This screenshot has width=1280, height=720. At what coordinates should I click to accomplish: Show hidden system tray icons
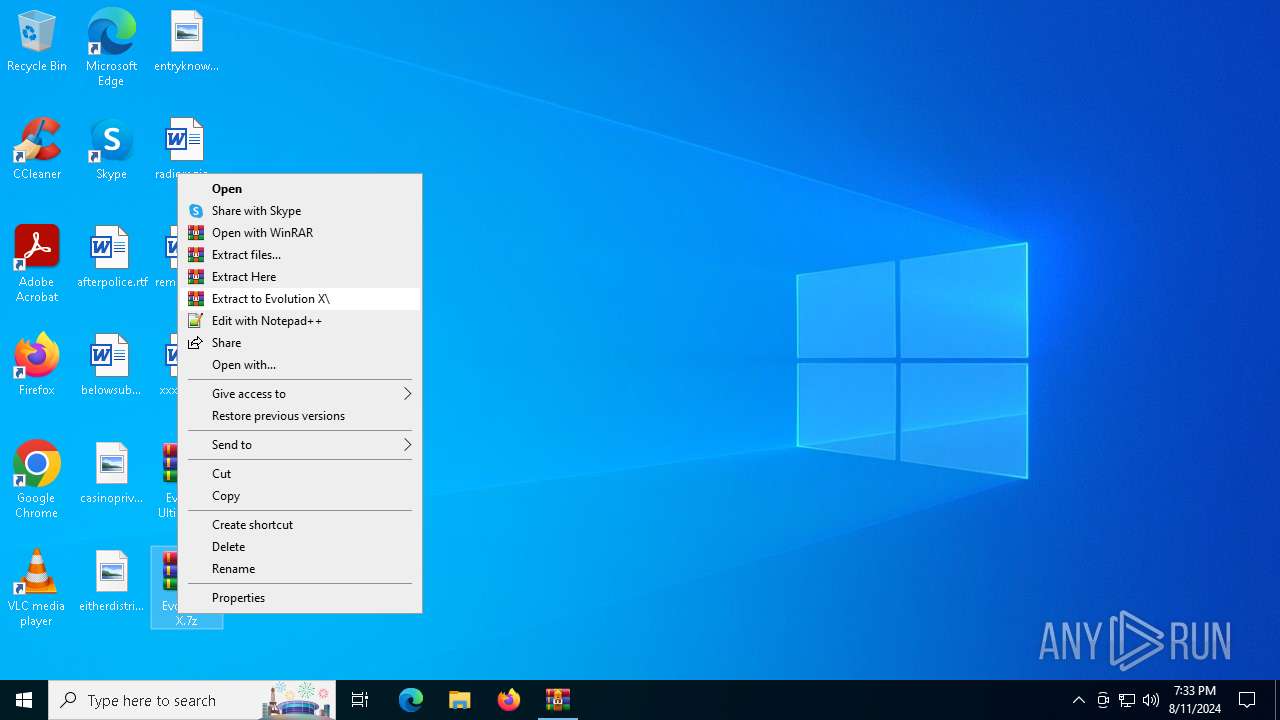point(1078,700)
